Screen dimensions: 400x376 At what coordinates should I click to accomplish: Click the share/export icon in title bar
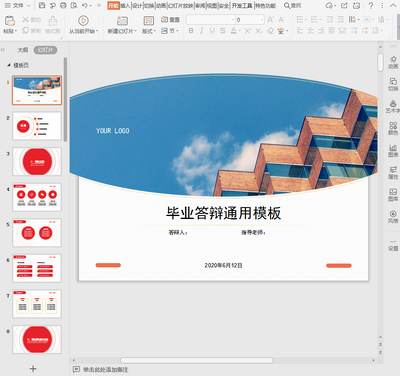344,6
